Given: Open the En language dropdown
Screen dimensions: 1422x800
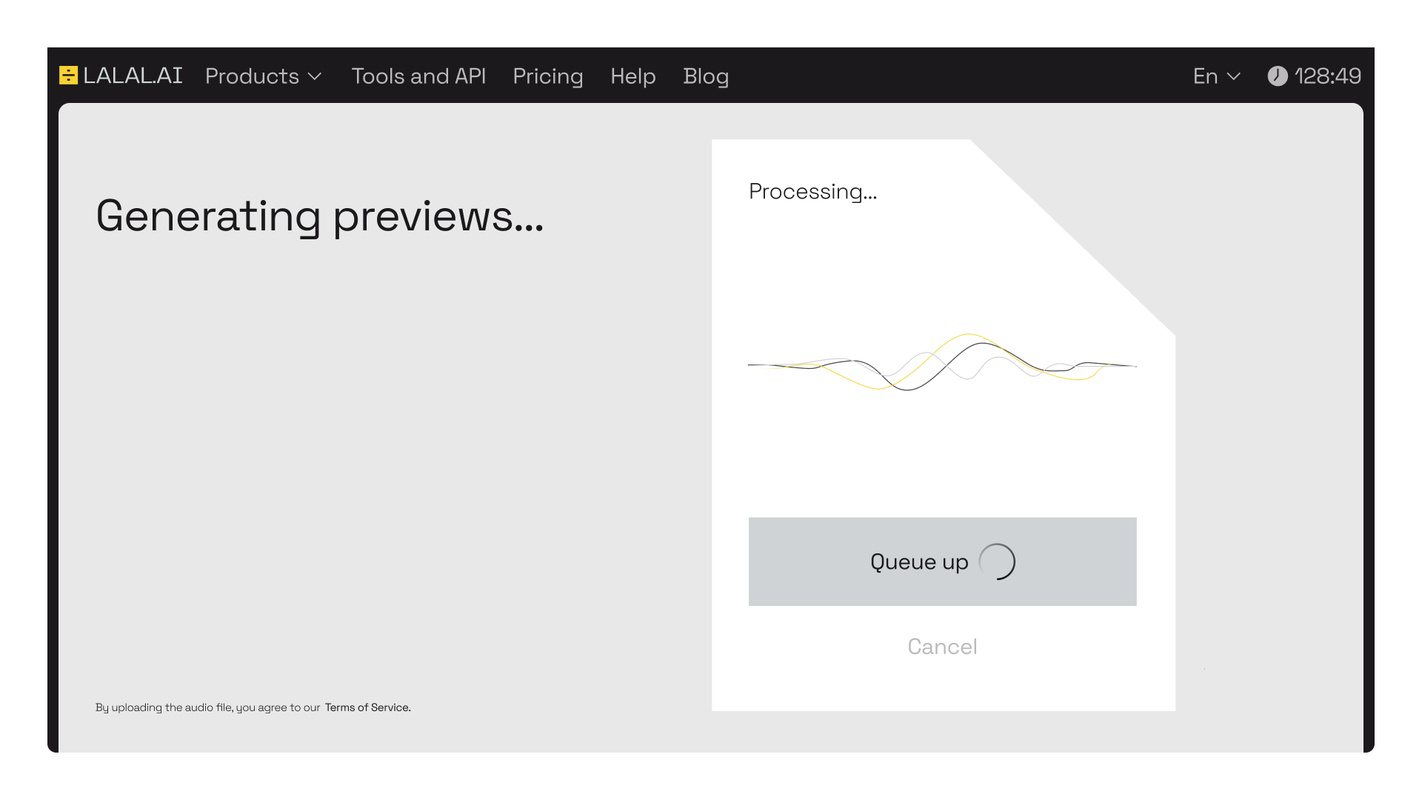Looking at the screenshot, I should point(1217,76).
